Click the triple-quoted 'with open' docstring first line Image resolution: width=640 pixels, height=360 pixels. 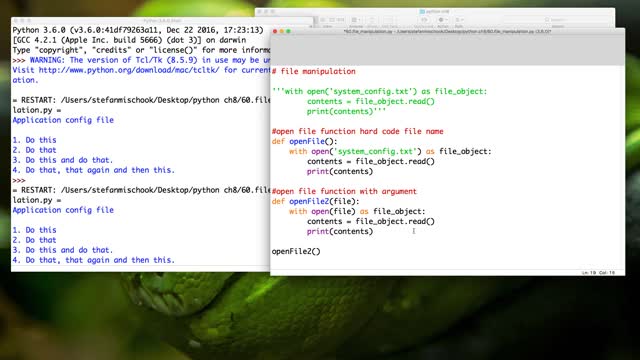379,91
